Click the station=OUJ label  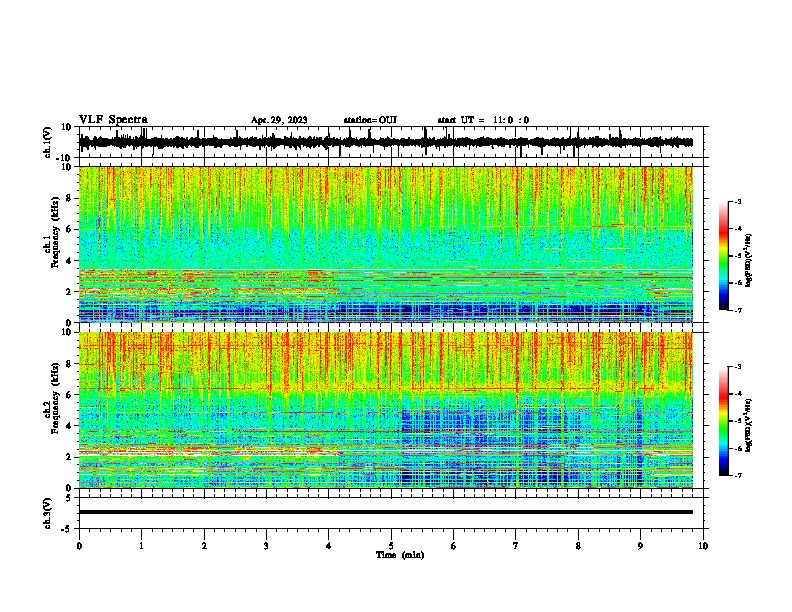coord(370,120)
